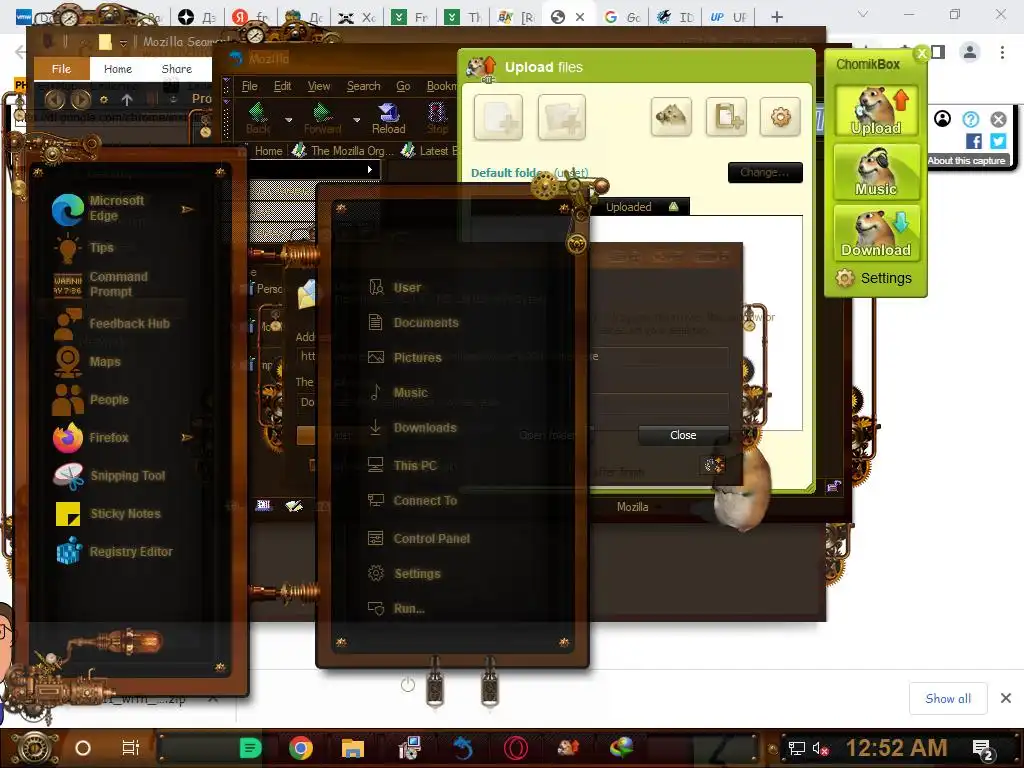Click About this capture link
1024x768 pixels.
(x=966, y=161)
